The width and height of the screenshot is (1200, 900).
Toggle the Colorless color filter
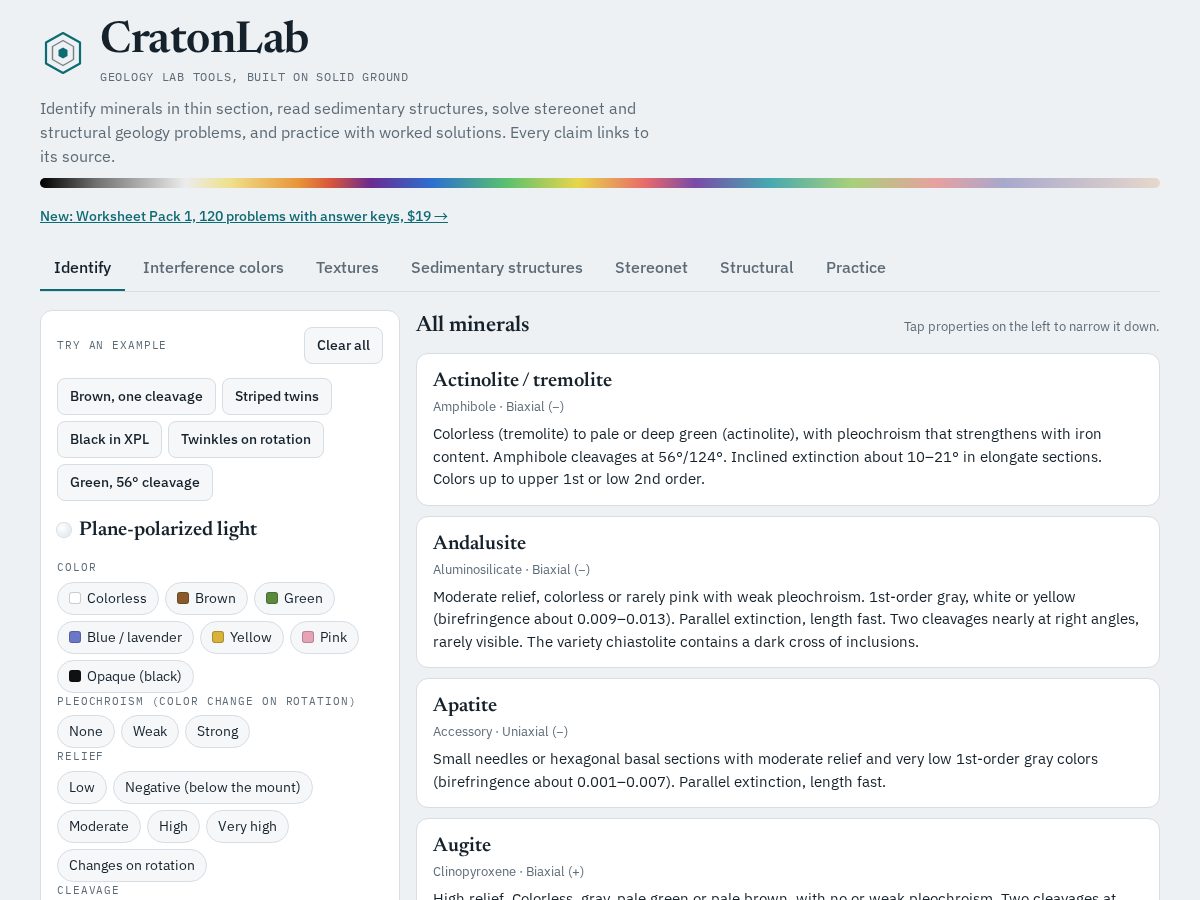108,598
